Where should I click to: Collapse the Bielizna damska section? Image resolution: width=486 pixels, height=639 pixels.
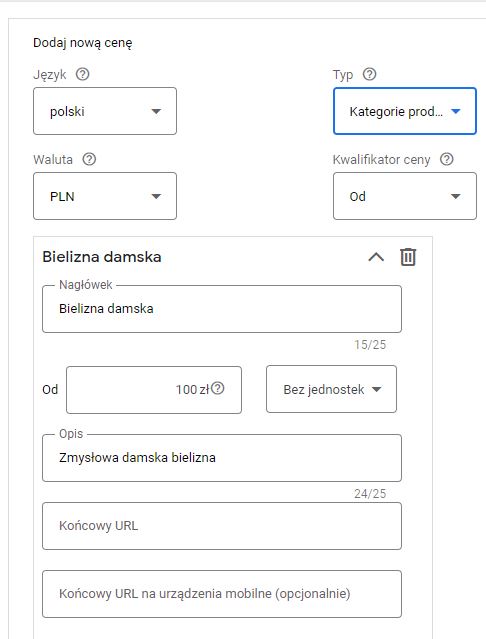(376, 257)
